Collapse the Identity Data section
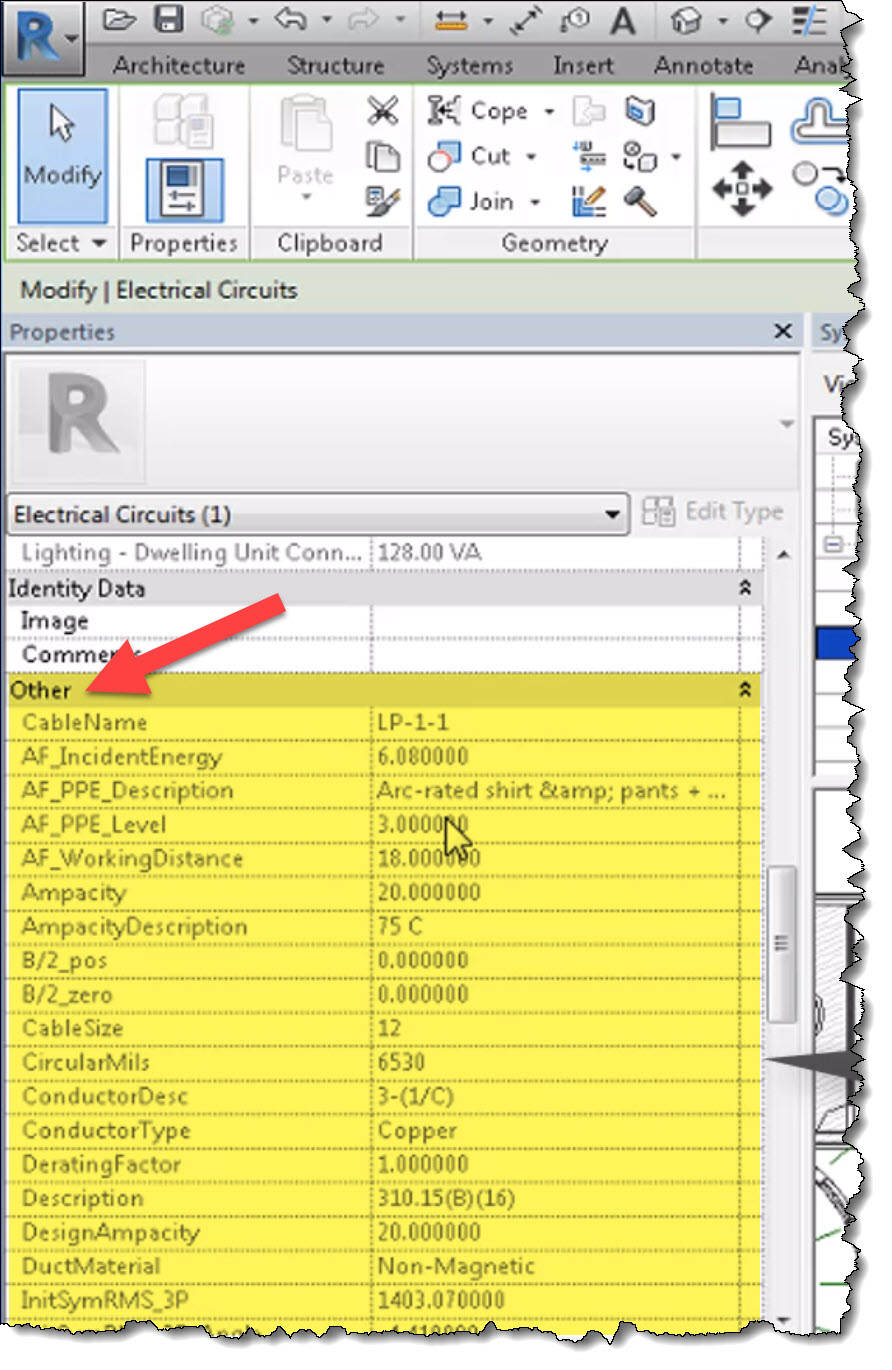The image size is (892, 1370). (745, 589)
